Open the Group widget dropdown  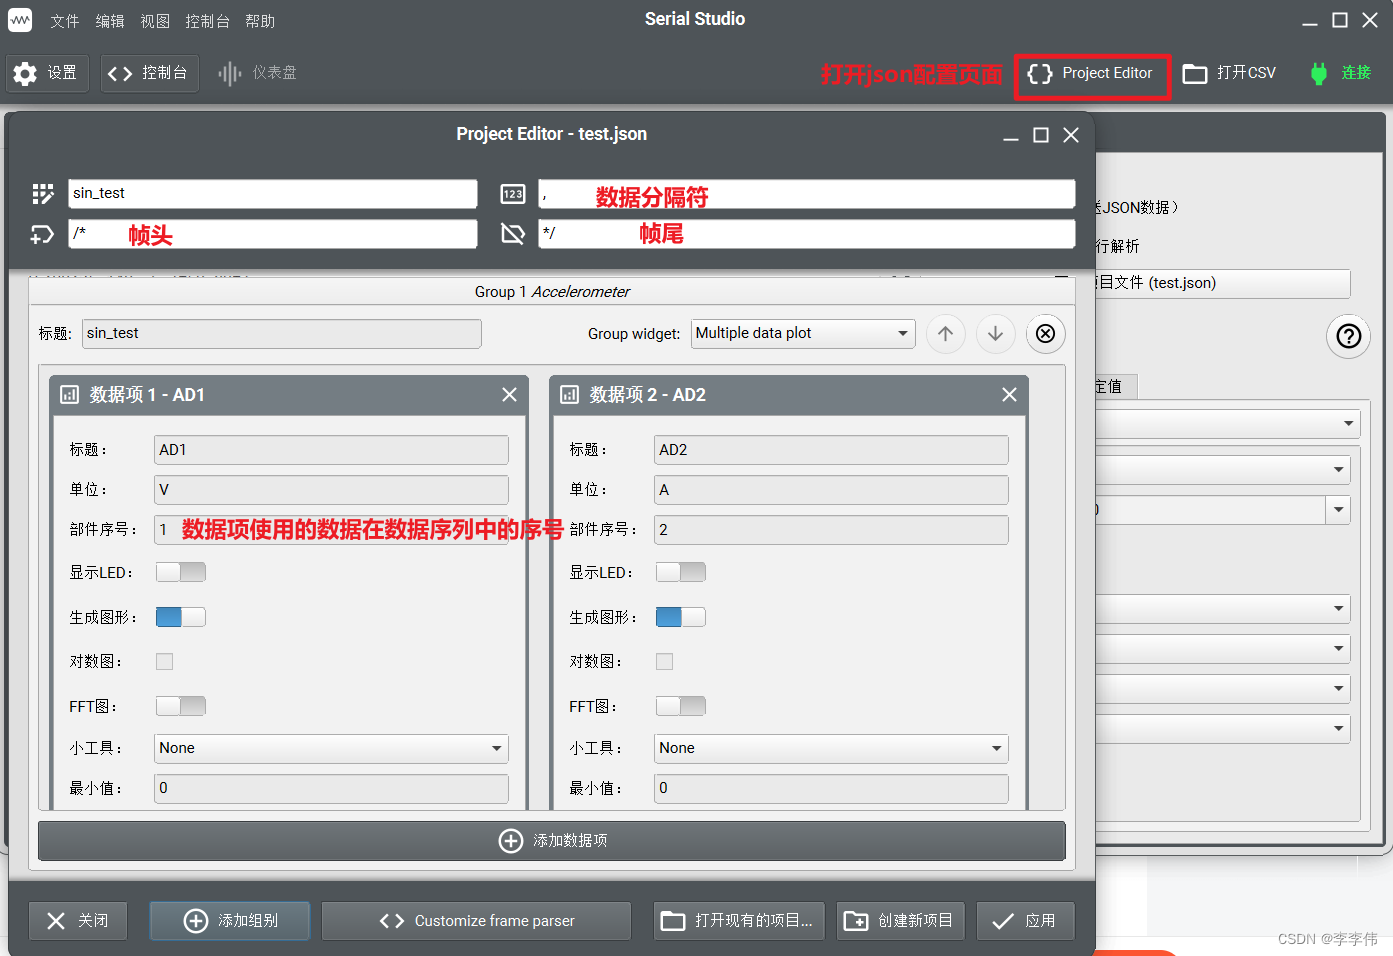click(x=802, y=333)
